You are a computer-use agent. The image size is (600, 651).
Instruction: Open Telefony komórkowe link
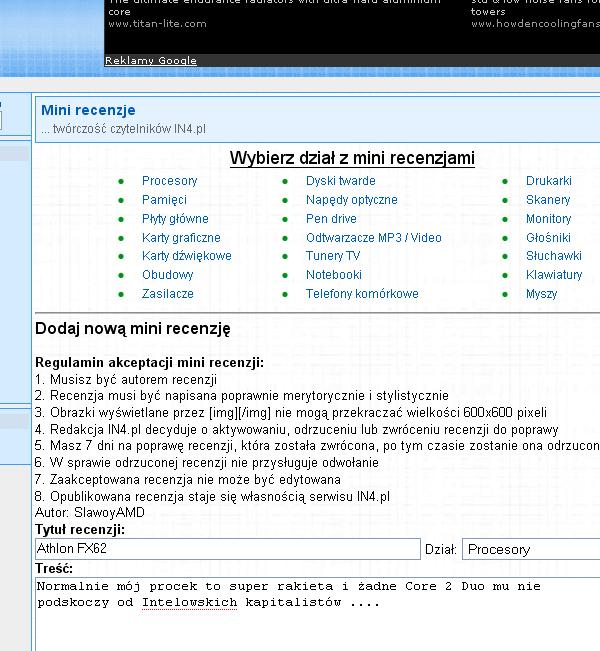click(362, 294)
